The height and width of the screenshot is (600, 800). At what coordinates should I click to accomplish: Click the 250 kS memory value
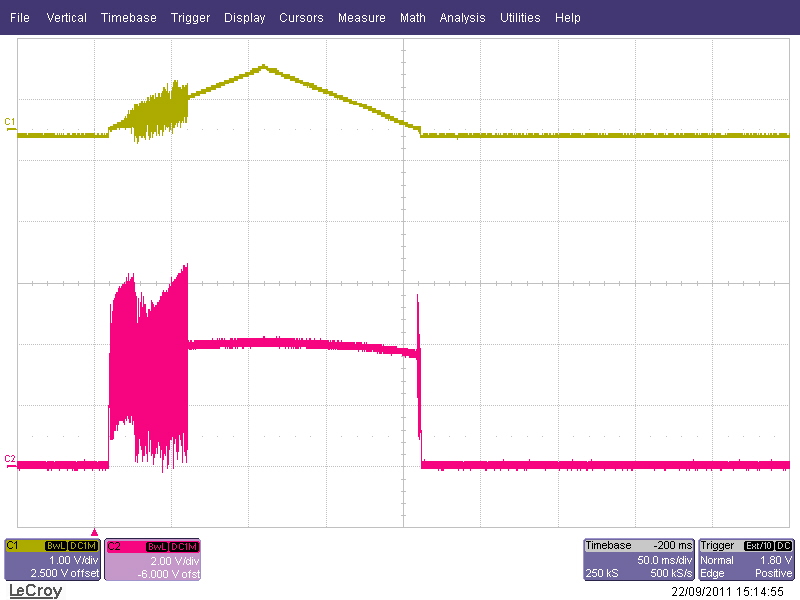point(602,573)
